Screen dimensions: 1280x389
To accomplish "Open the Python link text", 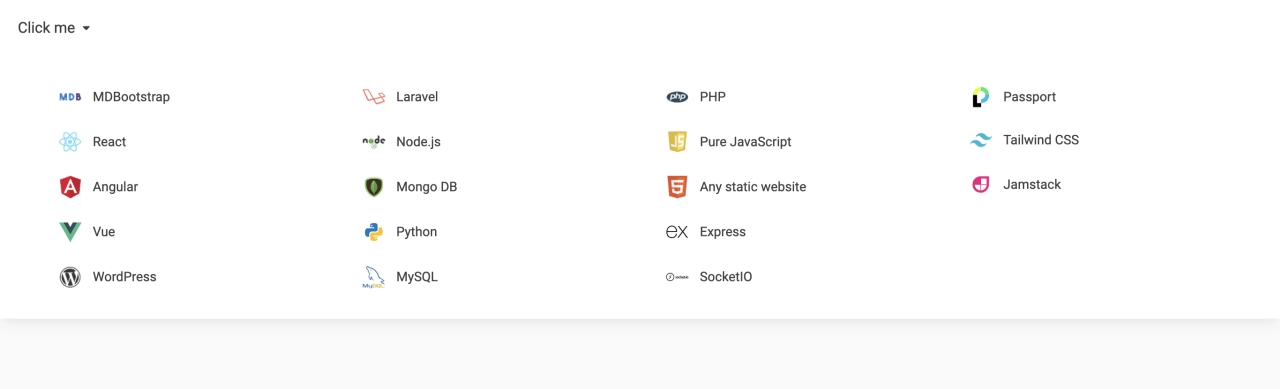I will (x=416, y=232).
